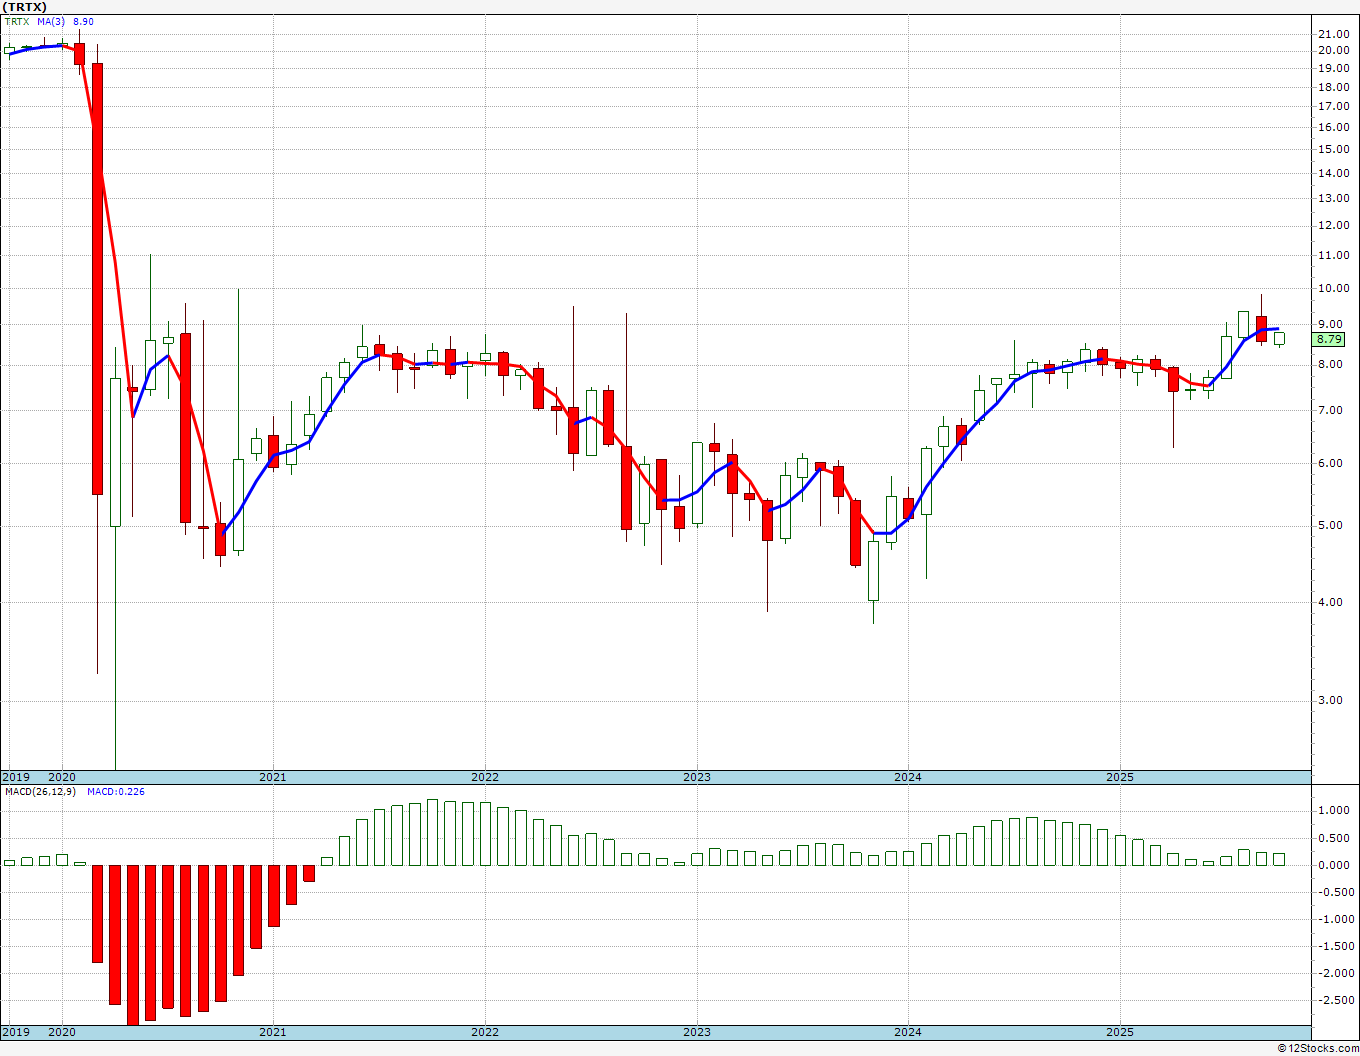
Task: Click the current price tag 8.79
Action: click(1329, 339)
